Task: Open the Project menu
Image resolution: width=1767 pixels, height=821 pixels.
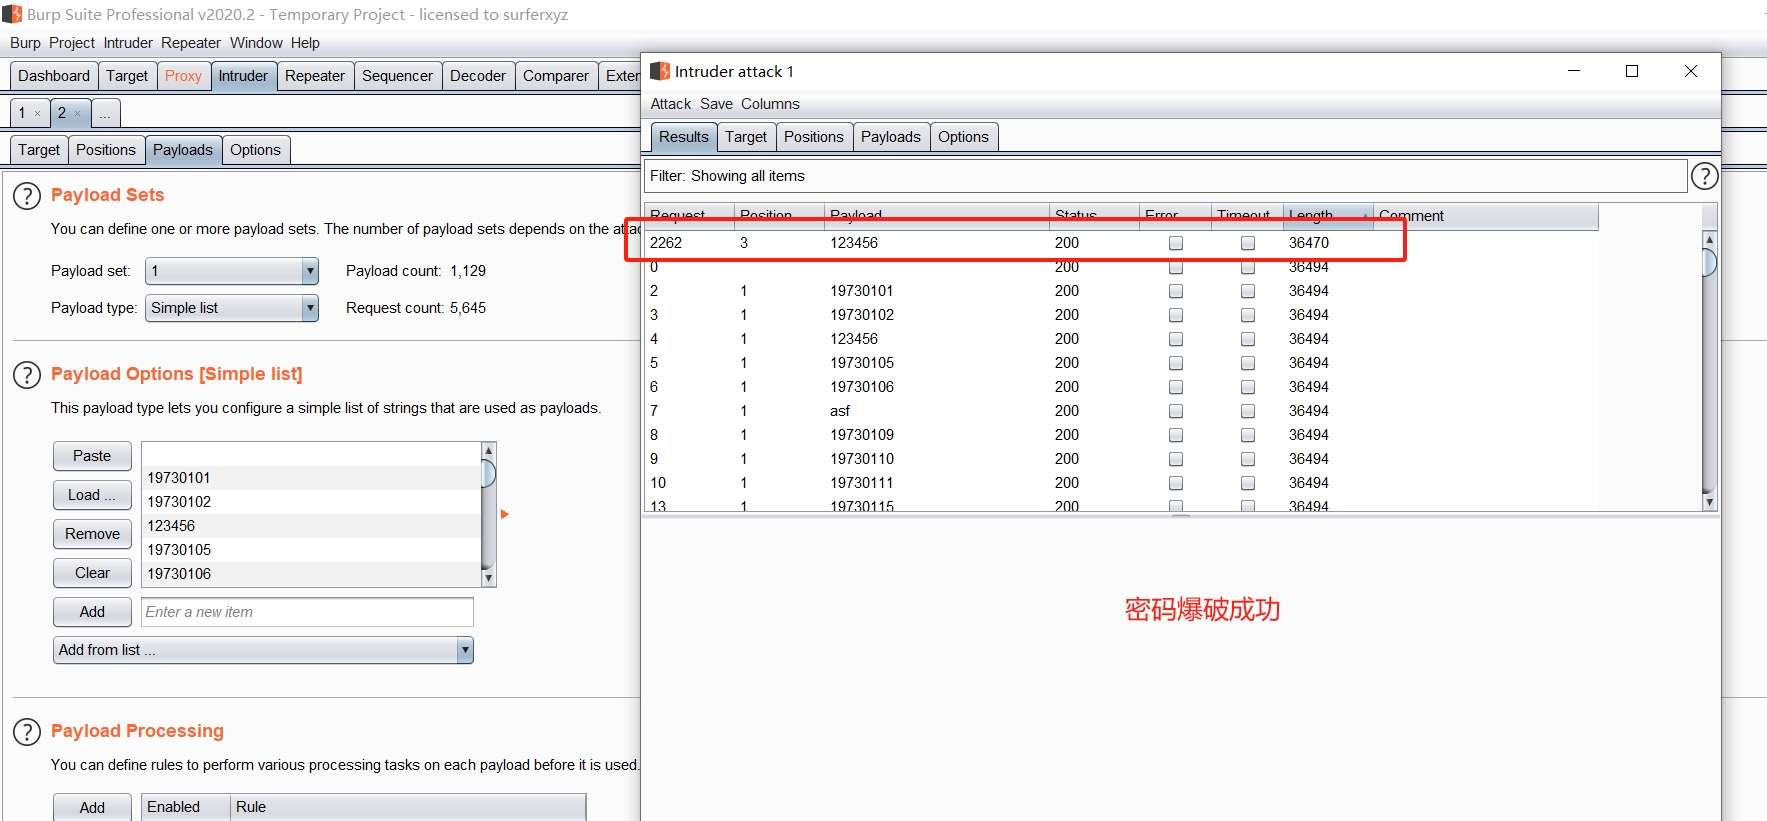Action: [72, 43]
